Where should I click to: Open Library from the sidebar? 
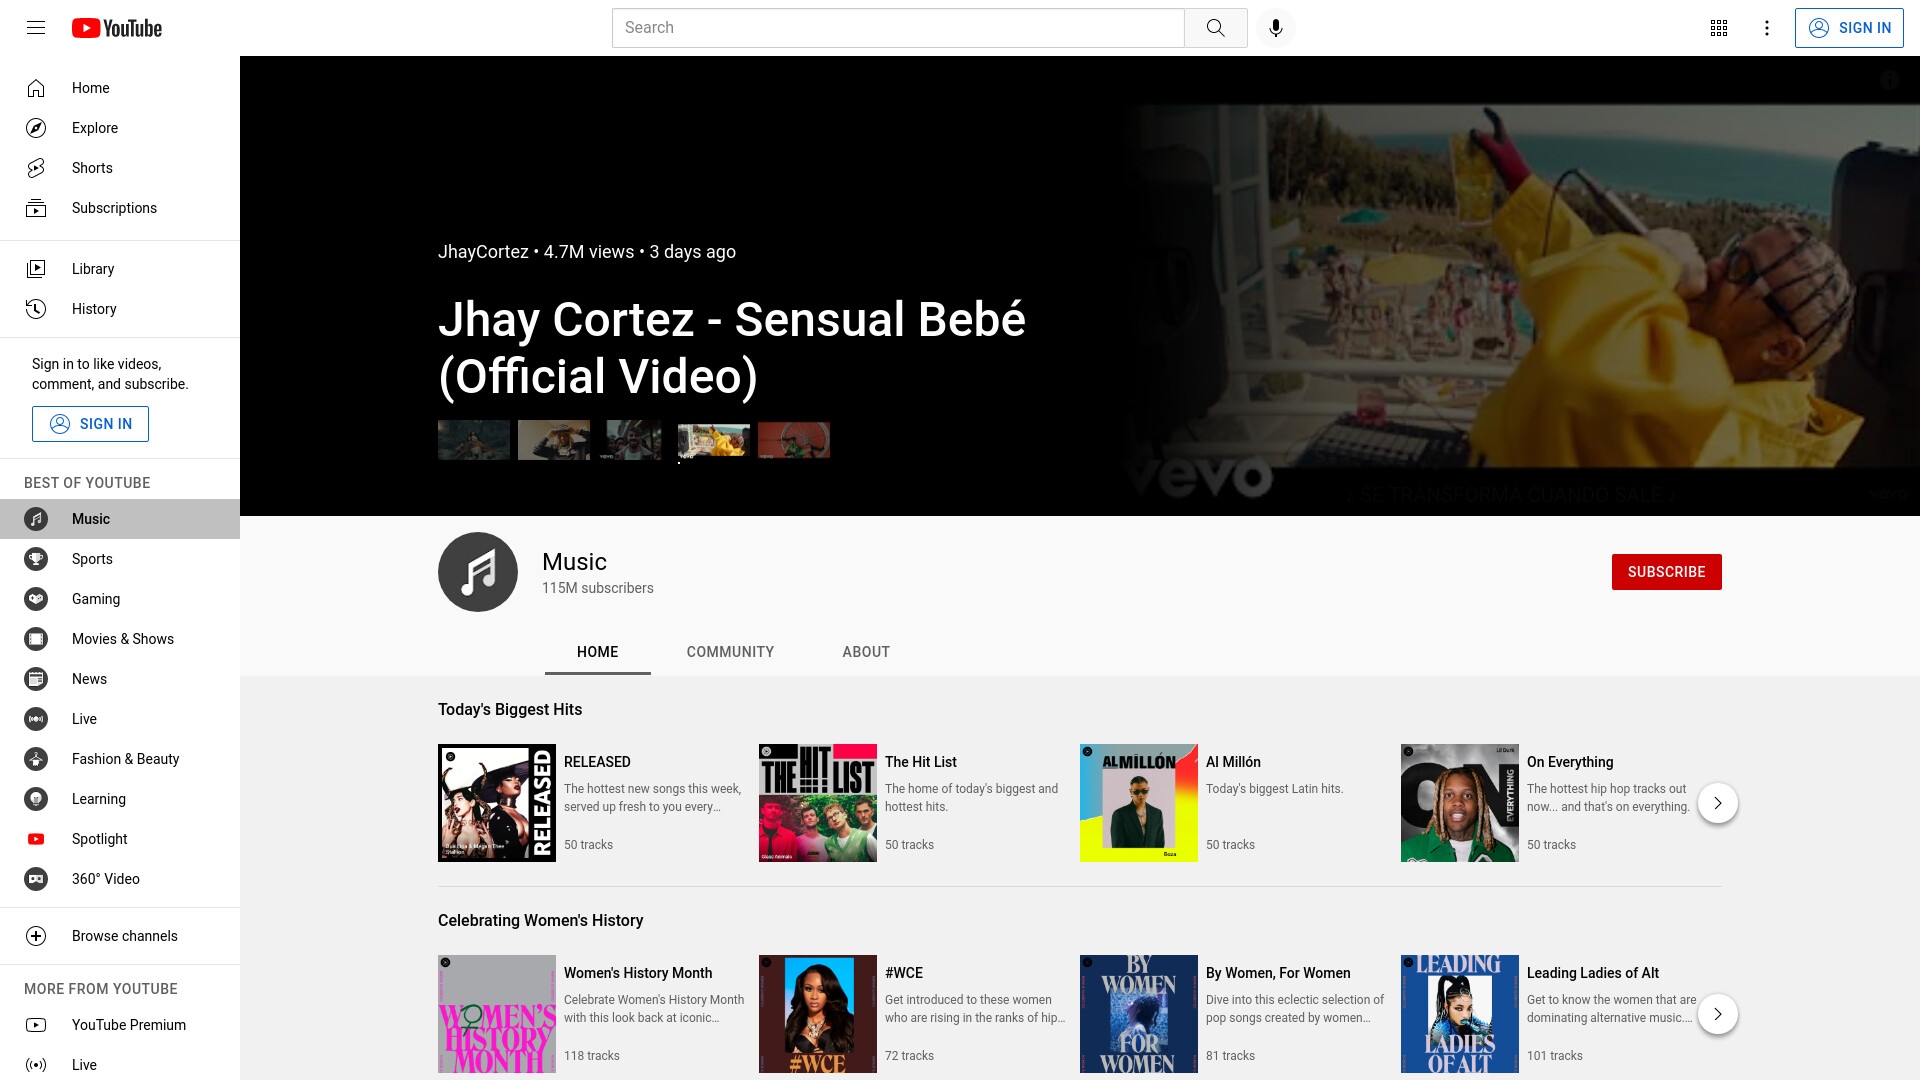[120, 269]
